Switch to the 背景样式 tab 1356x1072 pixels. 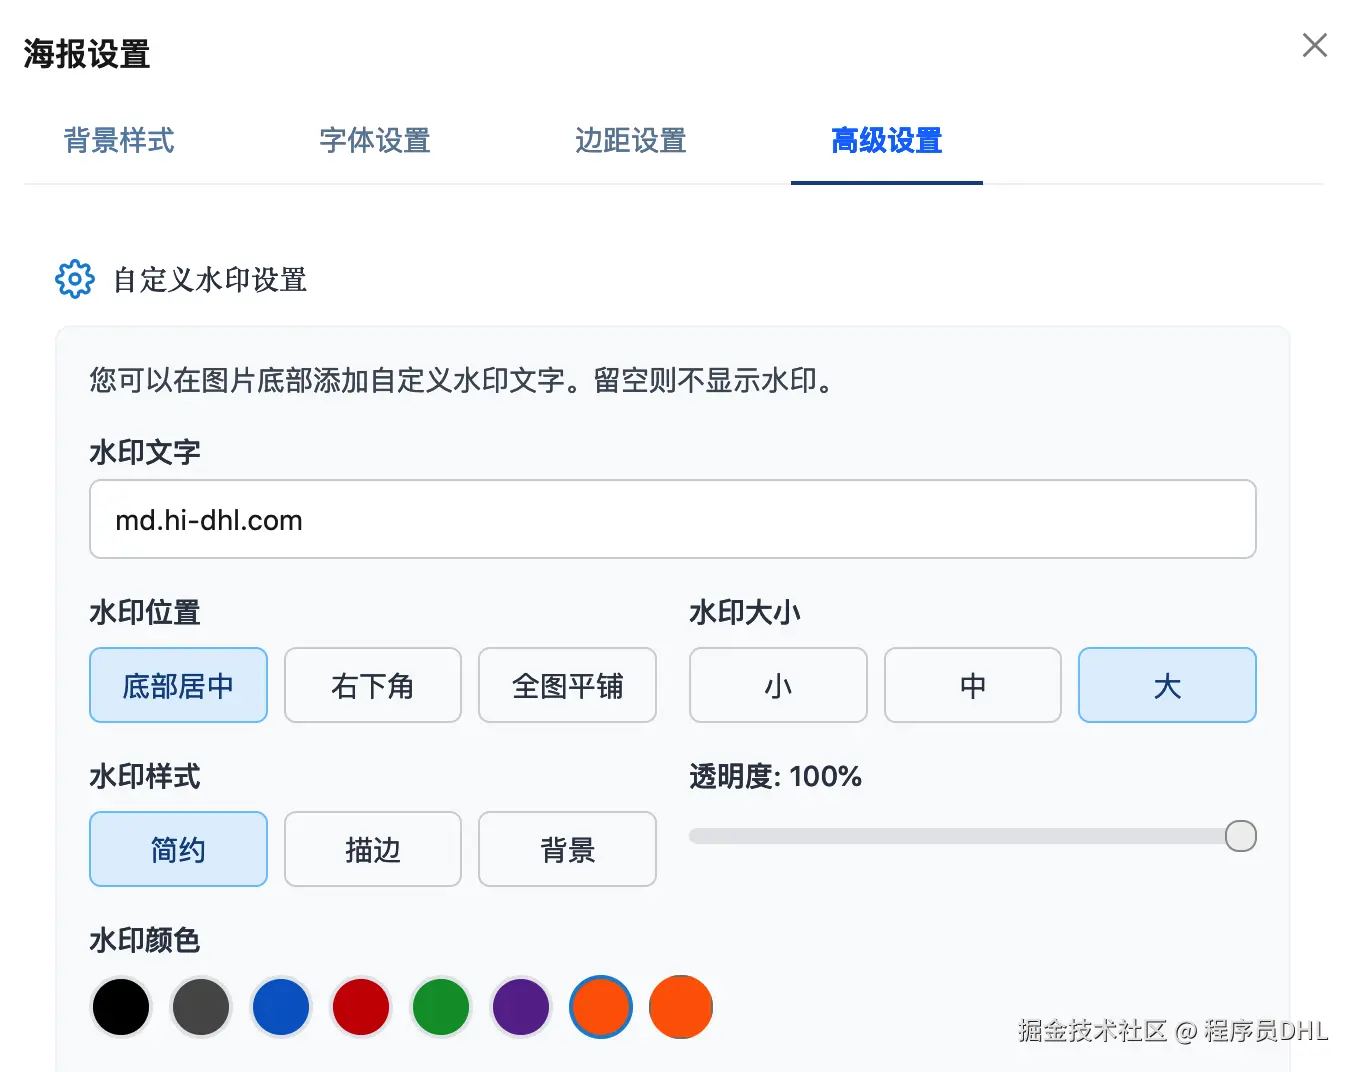pos(119,141)
